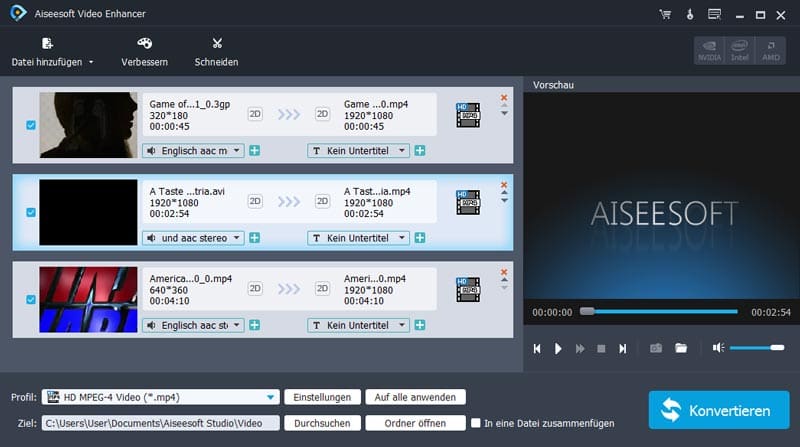Add audio track with plus icon for America video
The width and height of the screenshot is (800, 447).
pos(255,325)
